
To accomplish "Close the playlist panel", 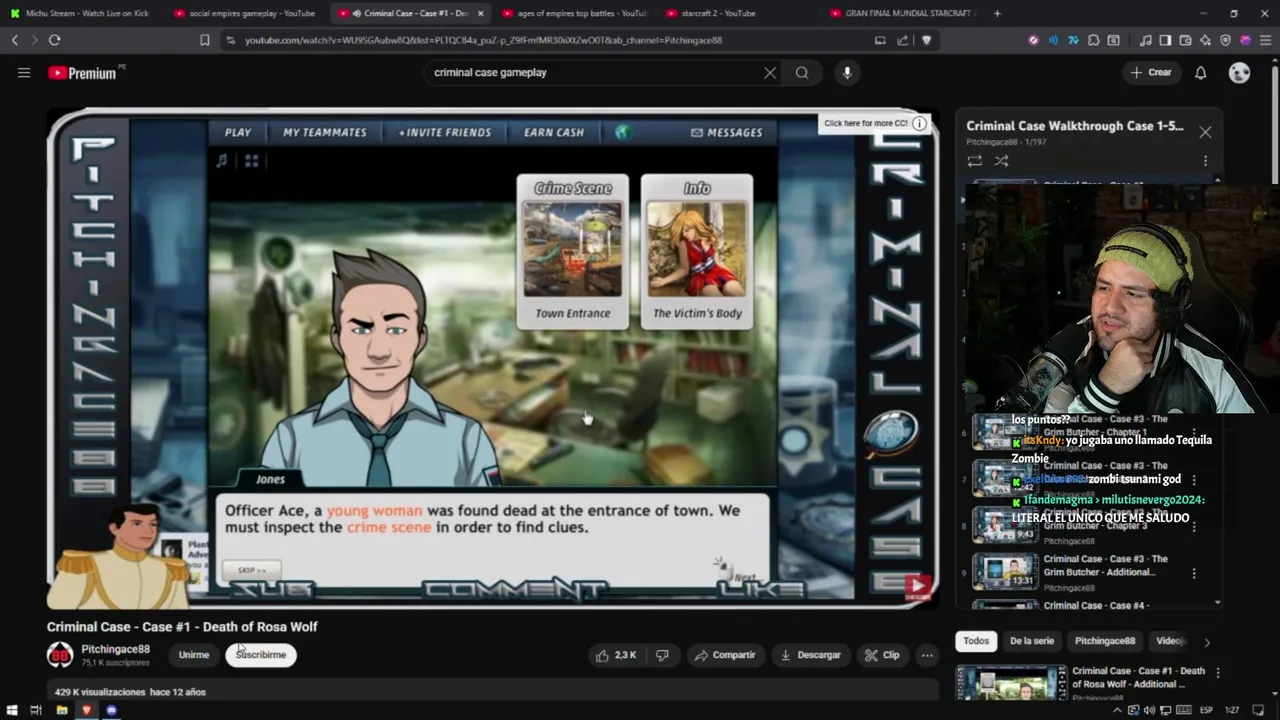I will [x=1205, y=132].
